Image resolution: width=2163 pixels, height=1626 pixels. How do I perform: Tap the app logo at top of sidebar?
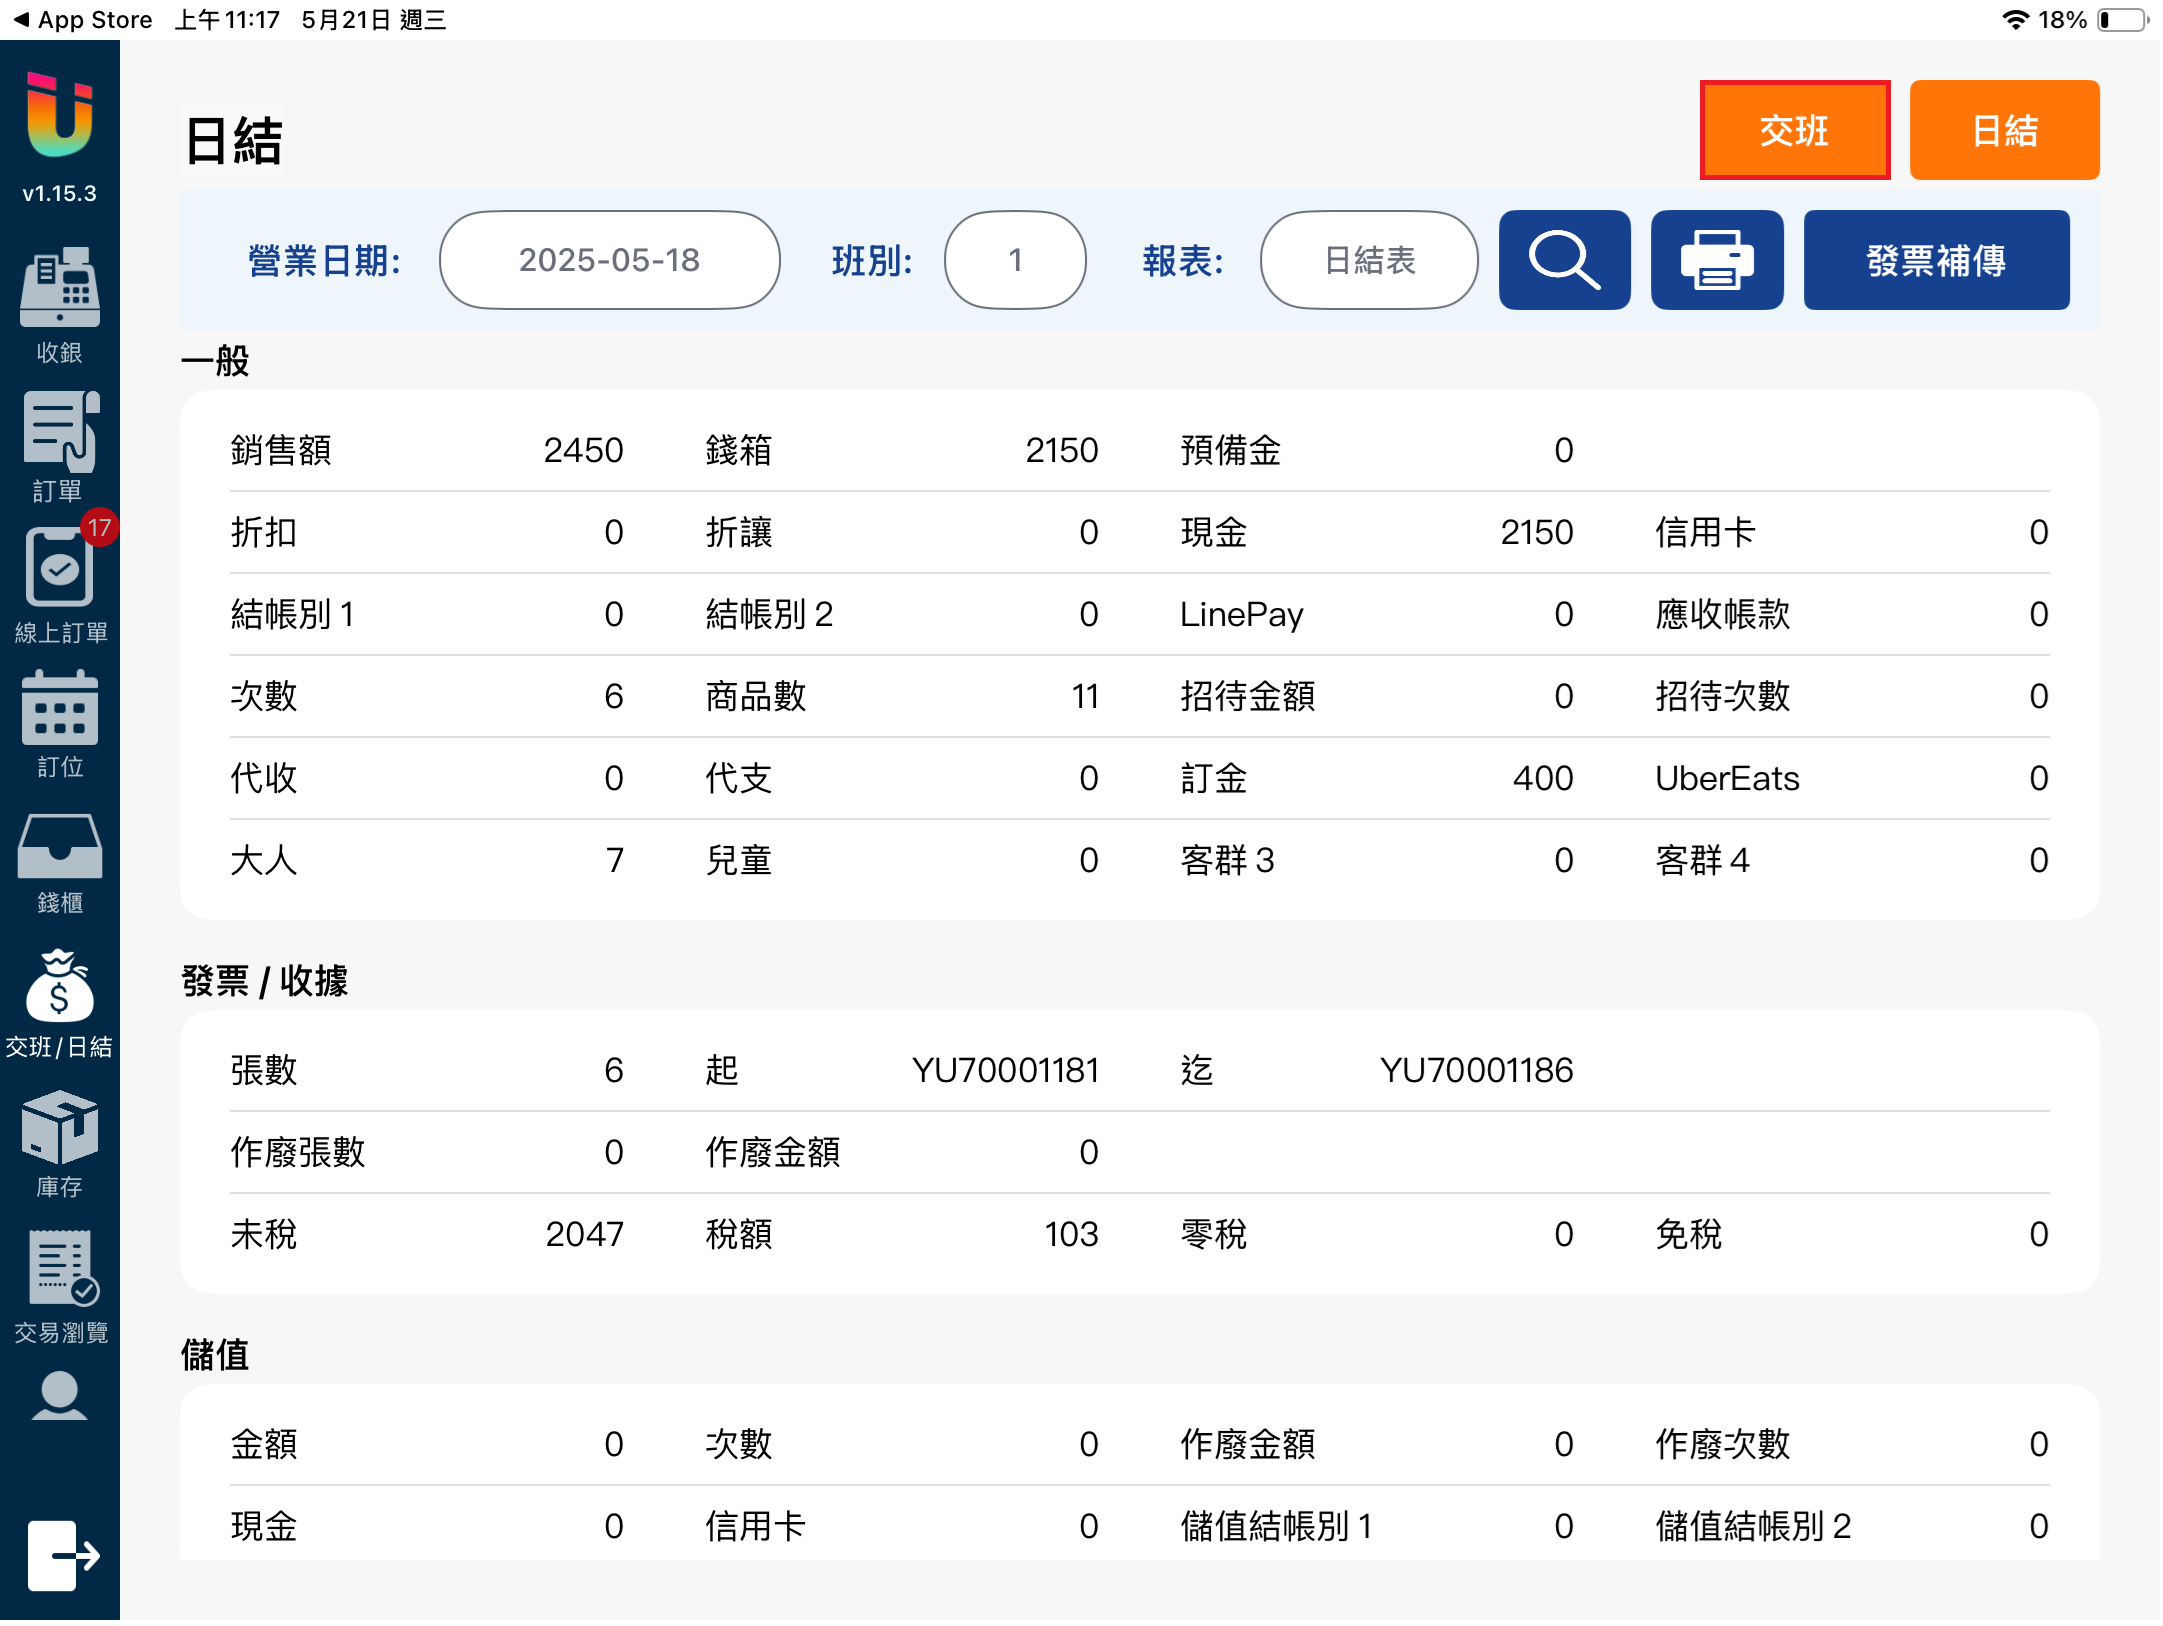click(60, 115)
